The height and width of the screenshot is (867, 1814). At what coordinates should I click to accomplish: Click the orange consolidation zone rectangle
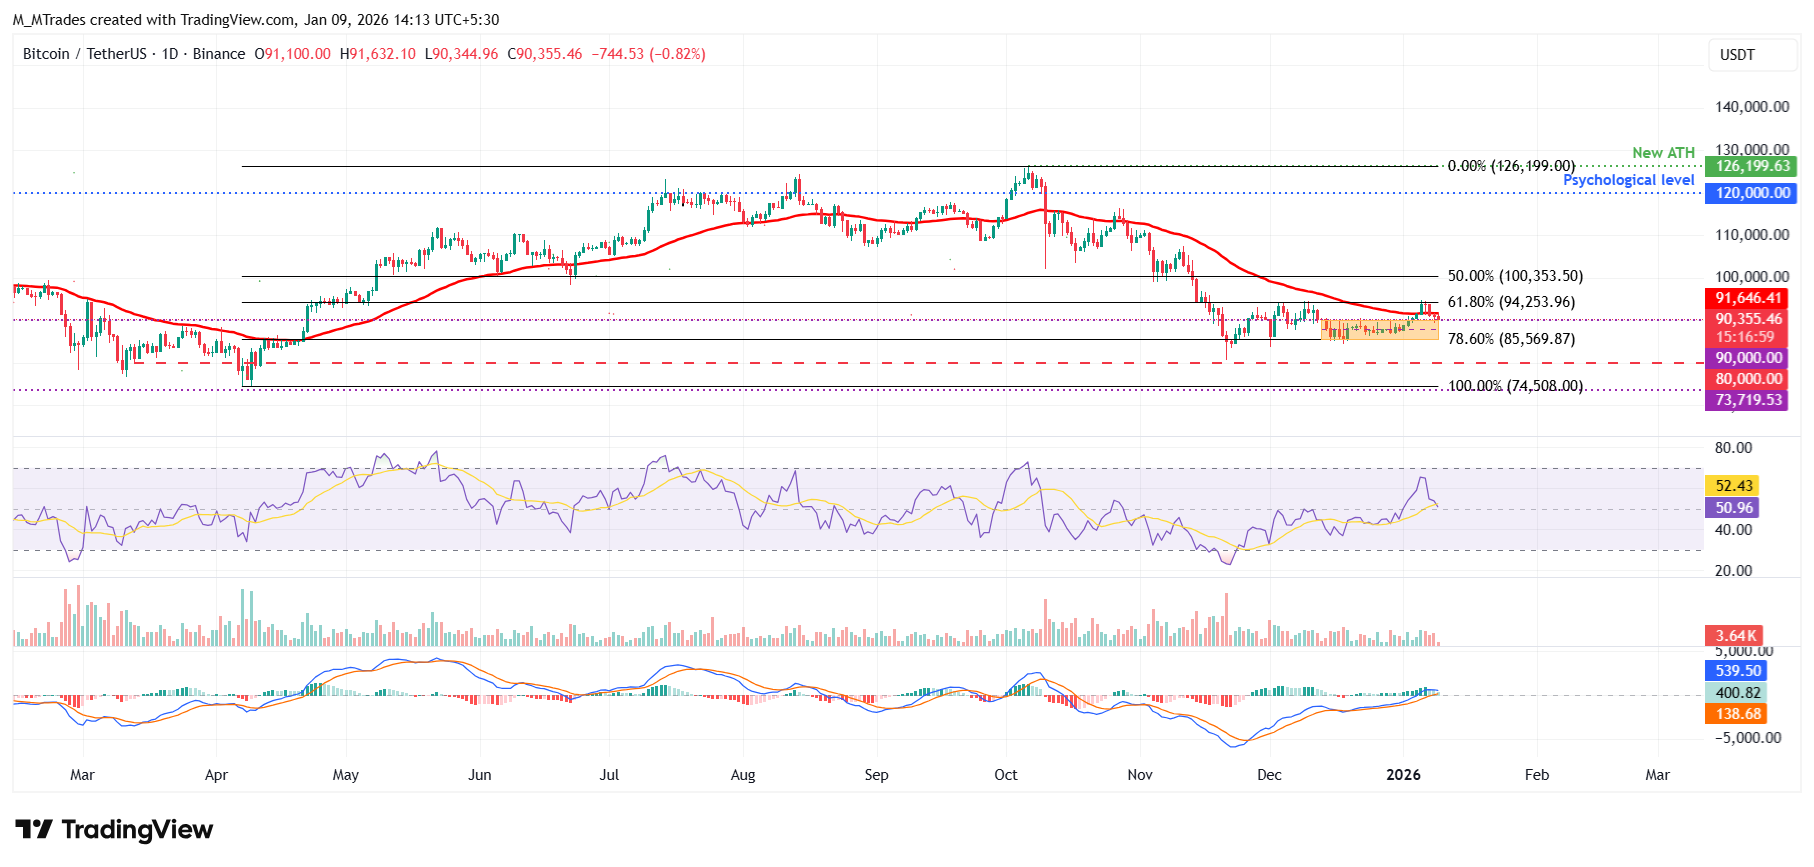(1380, 330)
